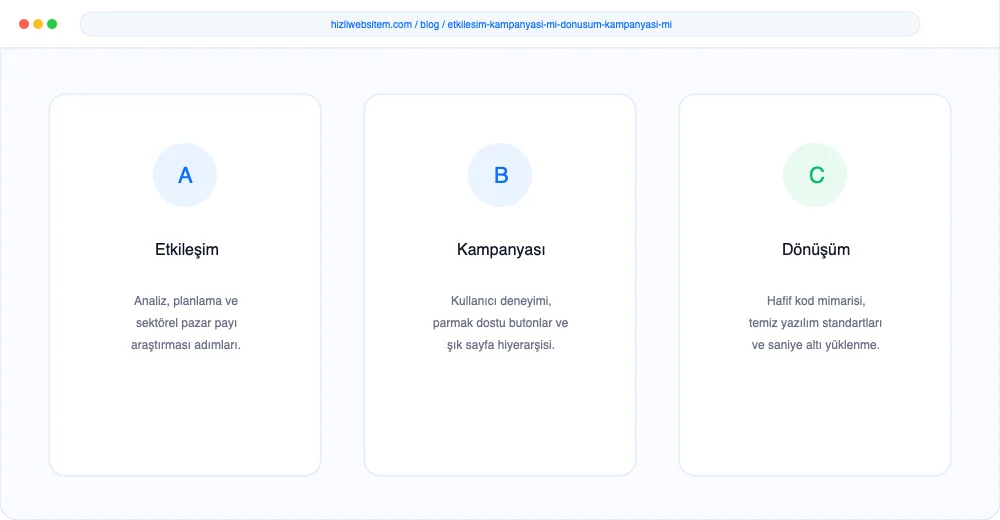
Task: Click the URL address bar field
Action: 500,24
